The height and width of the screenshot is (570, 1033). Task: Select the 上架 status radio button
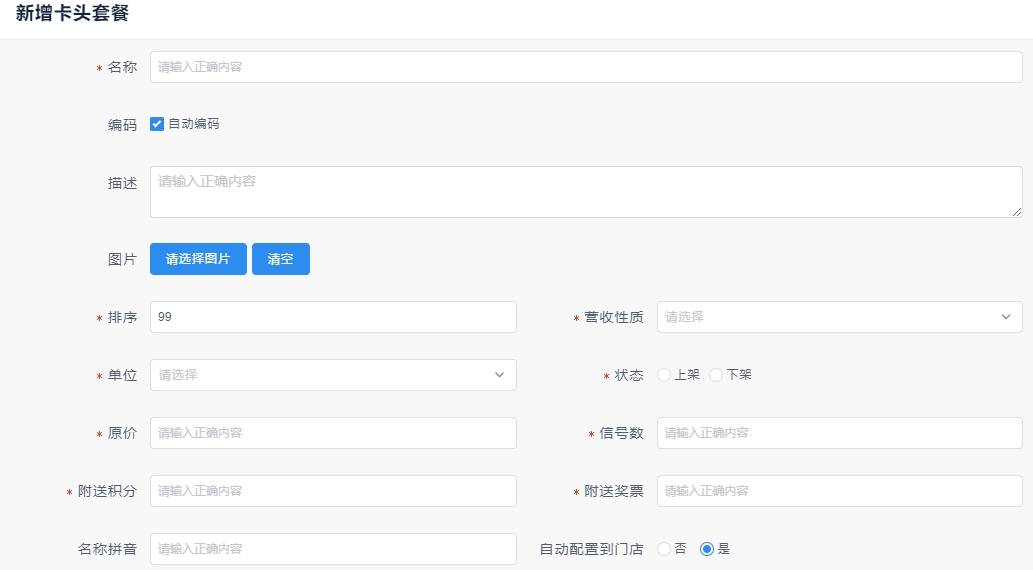click(x=664, y=375)
